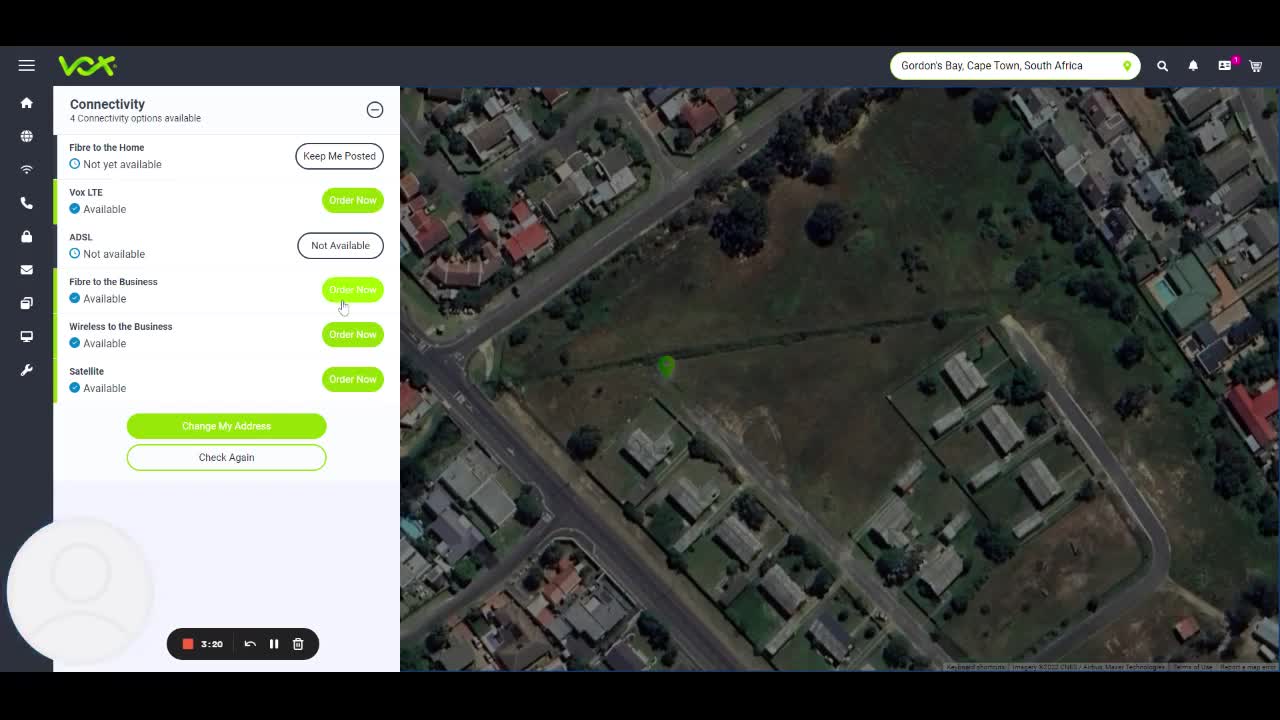Open the globe internet sidebar icon

[x=27, y=136]
